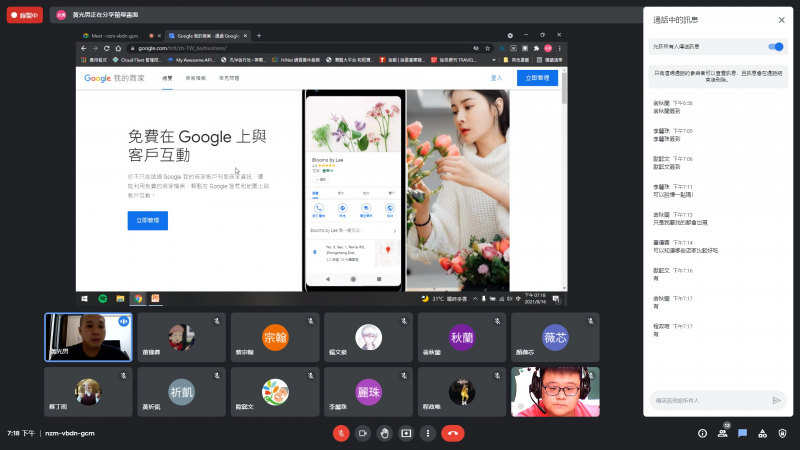Image resolution: width=800 pixels, height=450 pixels.
Task: Click the Google 我的商家 logo
Action: 114,78
